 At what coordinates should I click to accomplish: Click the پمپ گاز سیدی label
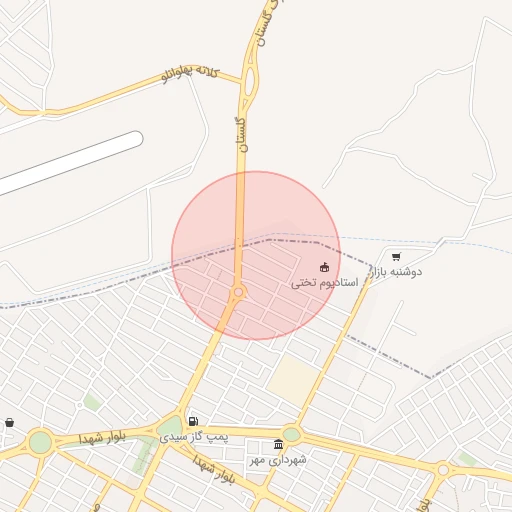coord(194,437)
